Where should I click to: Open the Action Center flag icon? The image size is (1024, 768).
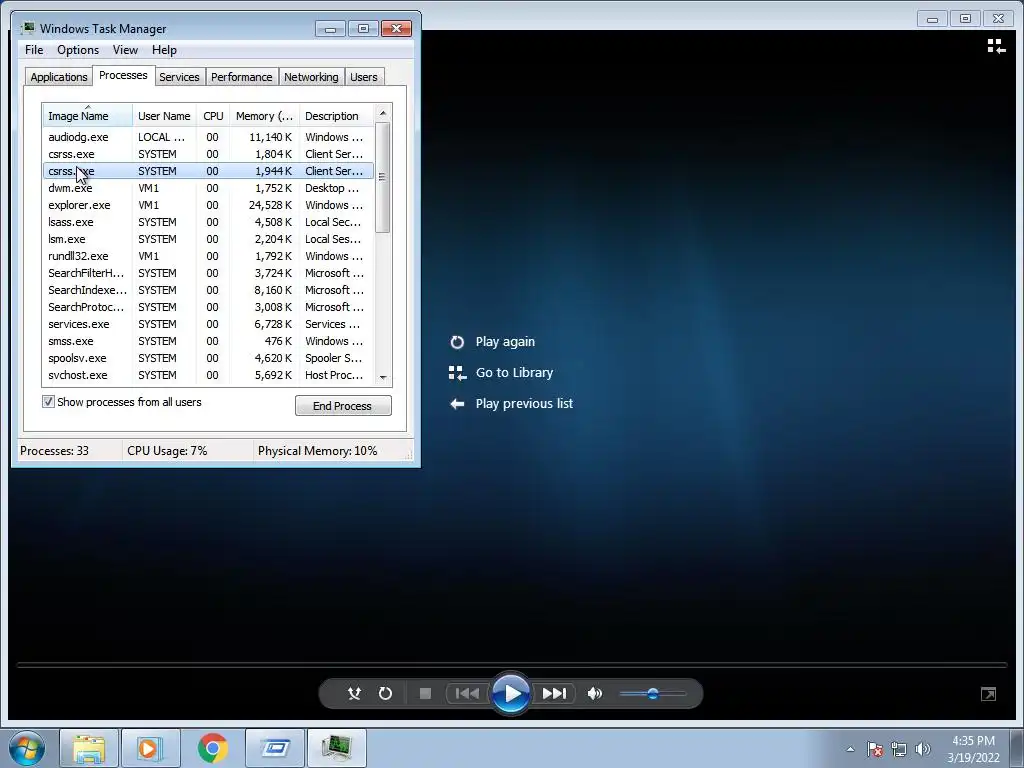(x=875, y=749)
